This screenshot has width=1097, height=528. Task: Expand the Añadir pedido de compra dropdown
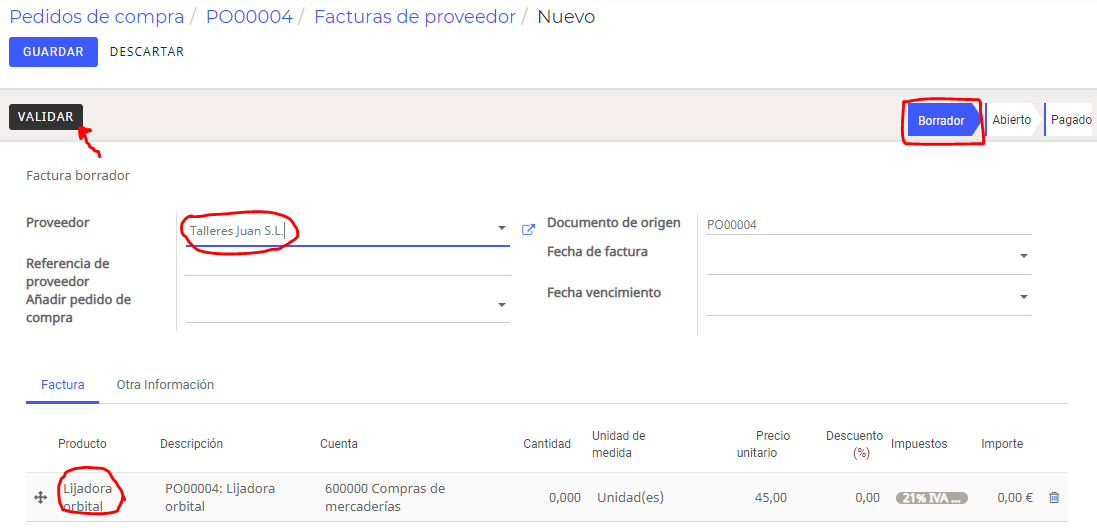502,305
